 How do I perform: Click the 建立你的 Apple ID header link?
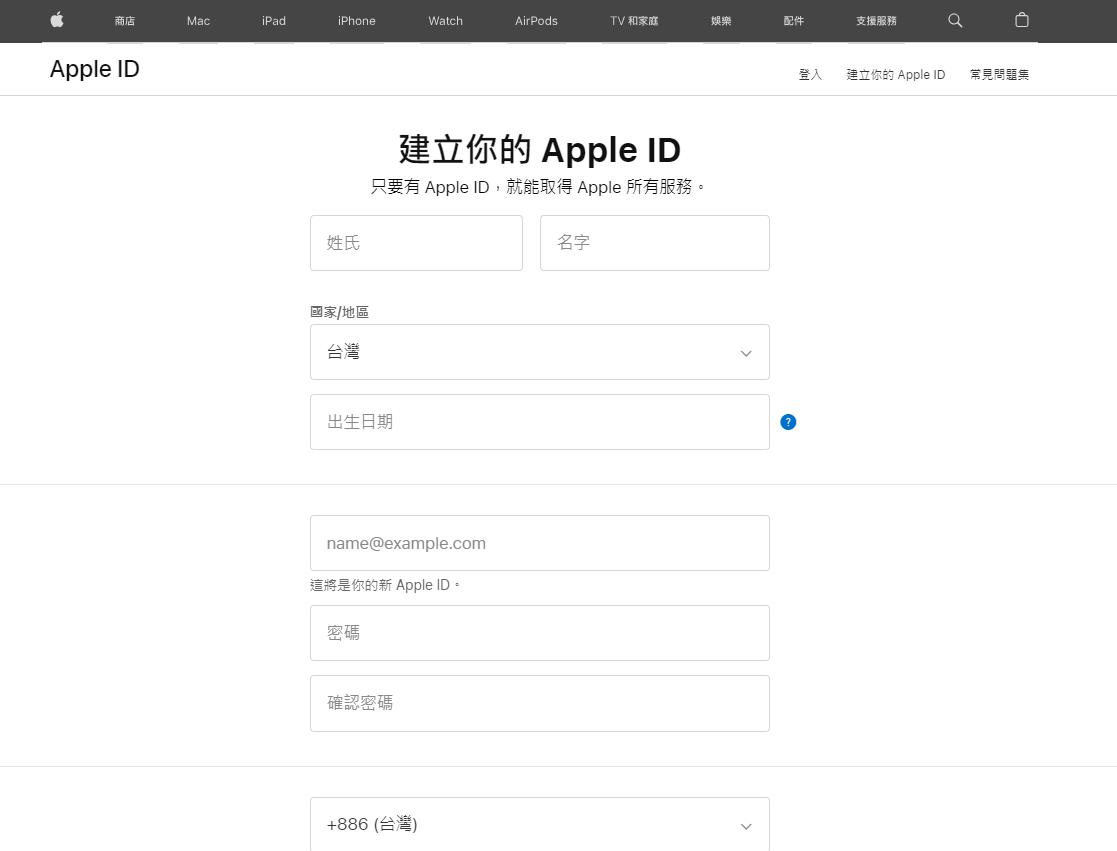(895, 75)
